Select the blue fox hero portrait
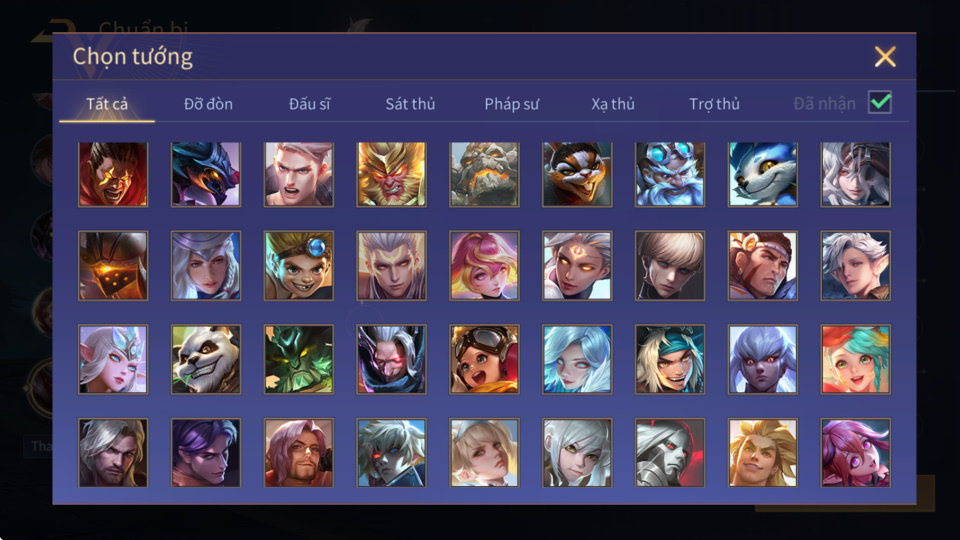 click(x=762, y=174)
